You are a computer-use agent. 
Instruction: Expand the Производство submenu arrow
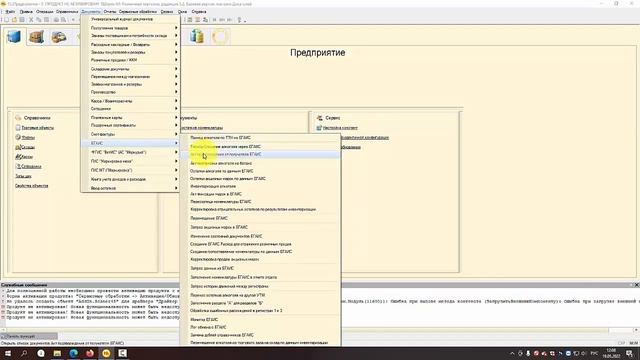pos(176,92)
